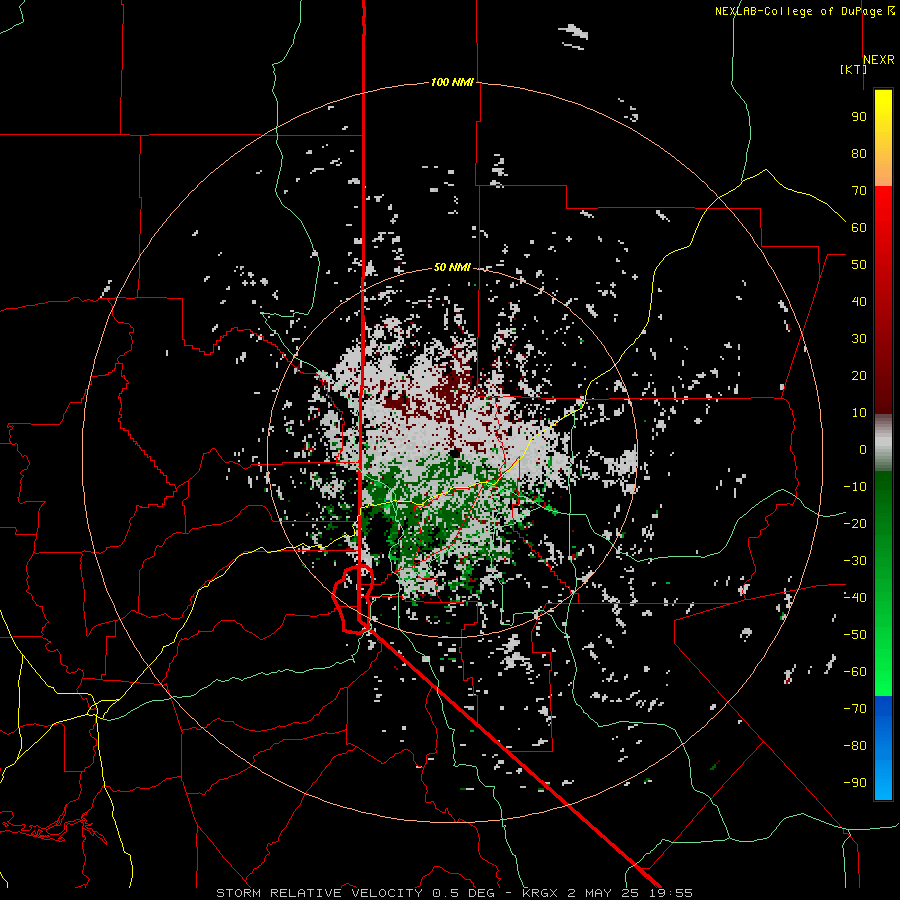This screenshot has height=900, width=900.
Task: Click the 30 value on the velocity scale
Action: click(859, 339)
